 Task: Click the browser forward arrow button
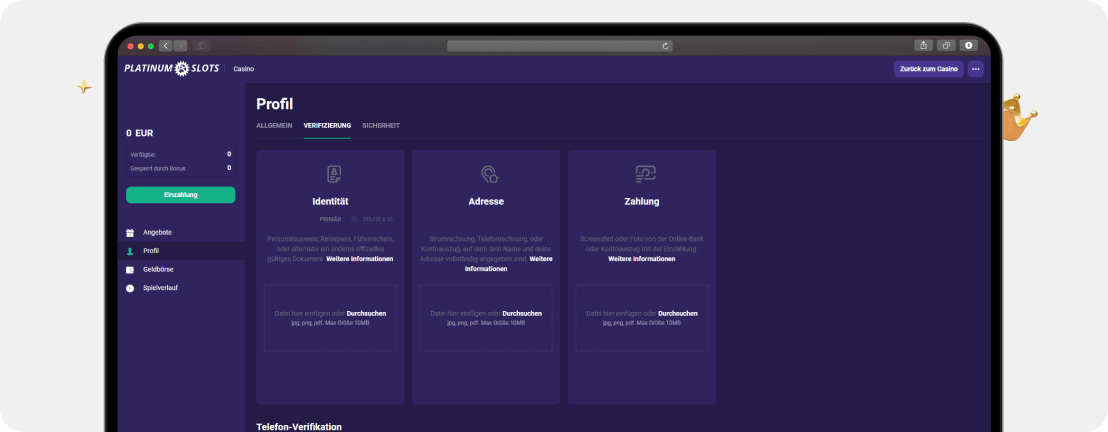coord(180,45)
